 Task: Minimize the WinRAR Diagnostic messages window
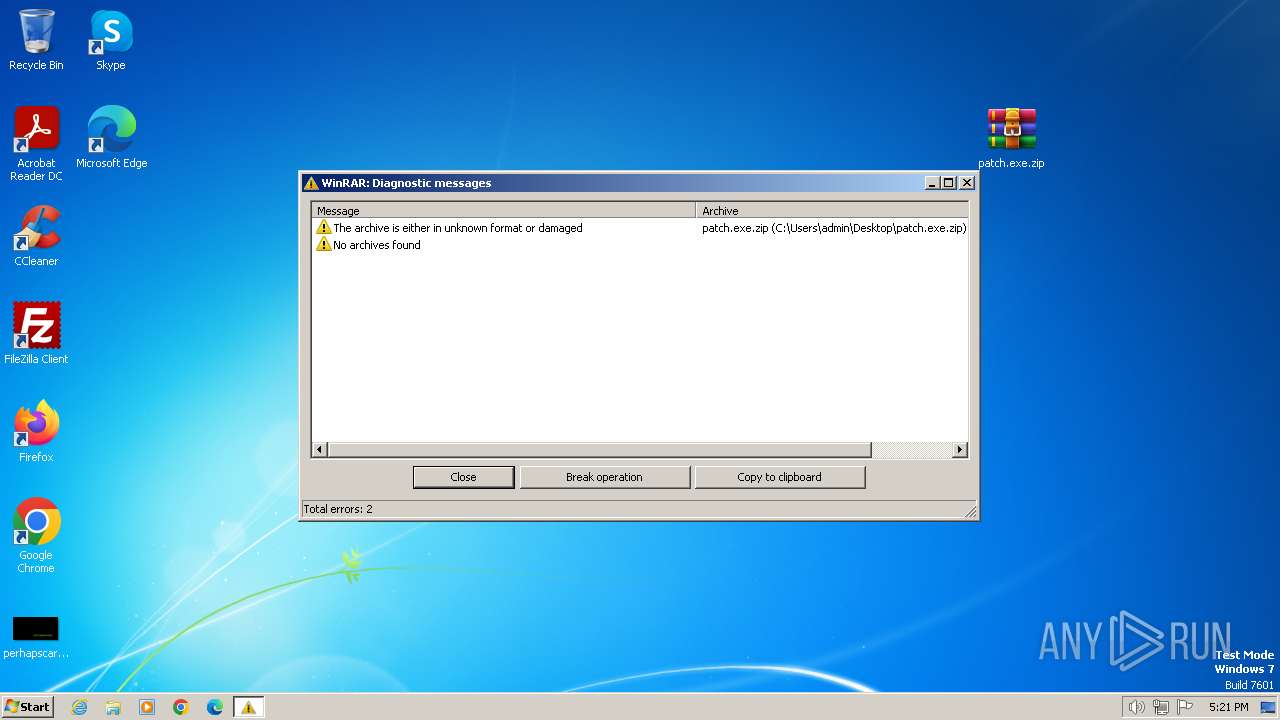click(x=932, y=183)
